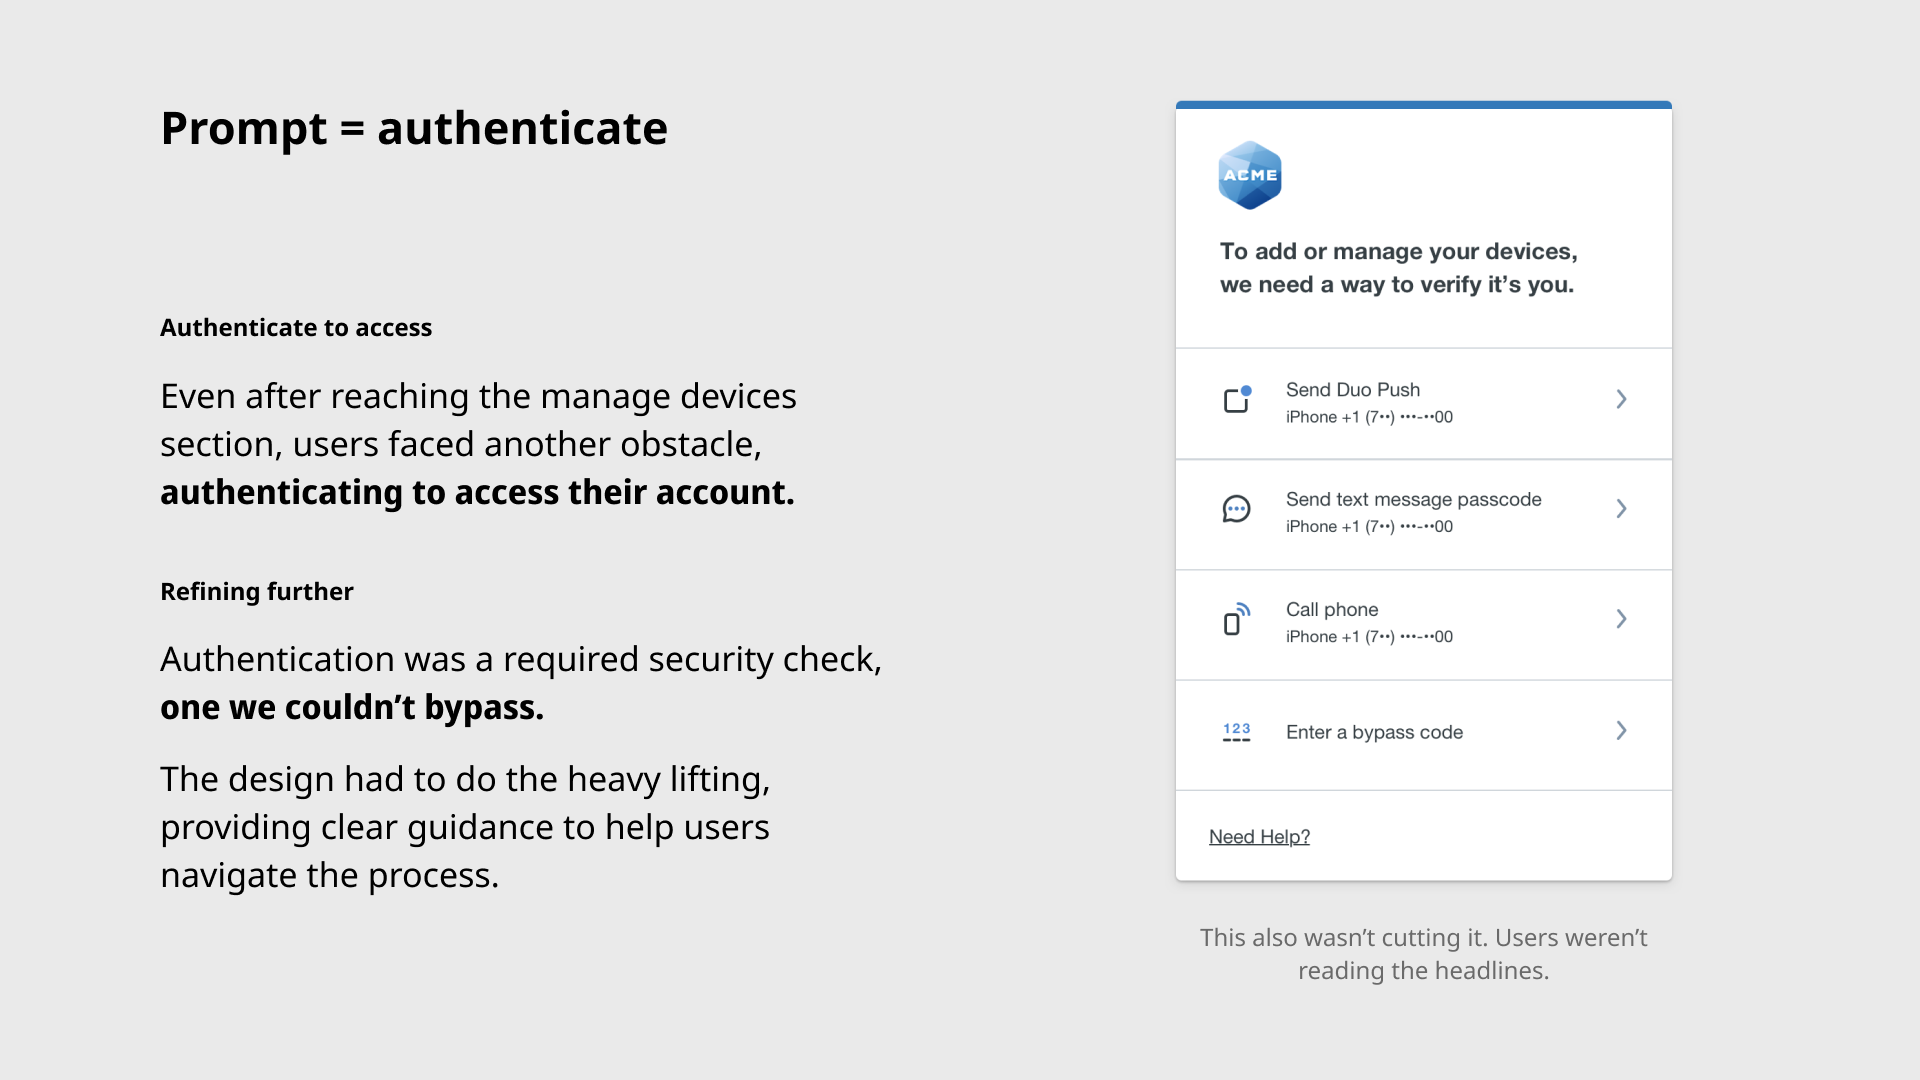
Task: Click the 'Refining further' subheading
Action: 257,592
